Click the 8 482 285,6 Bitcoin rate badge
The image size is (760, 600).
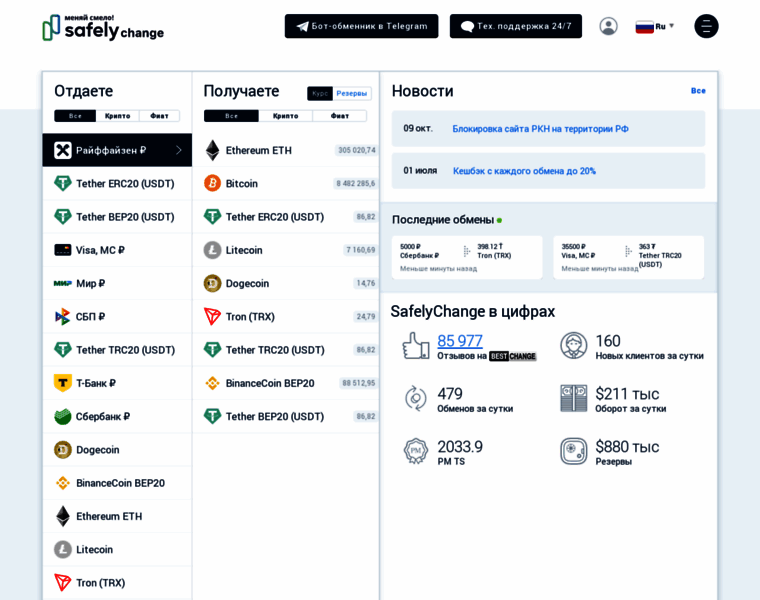tap(356, 184)
